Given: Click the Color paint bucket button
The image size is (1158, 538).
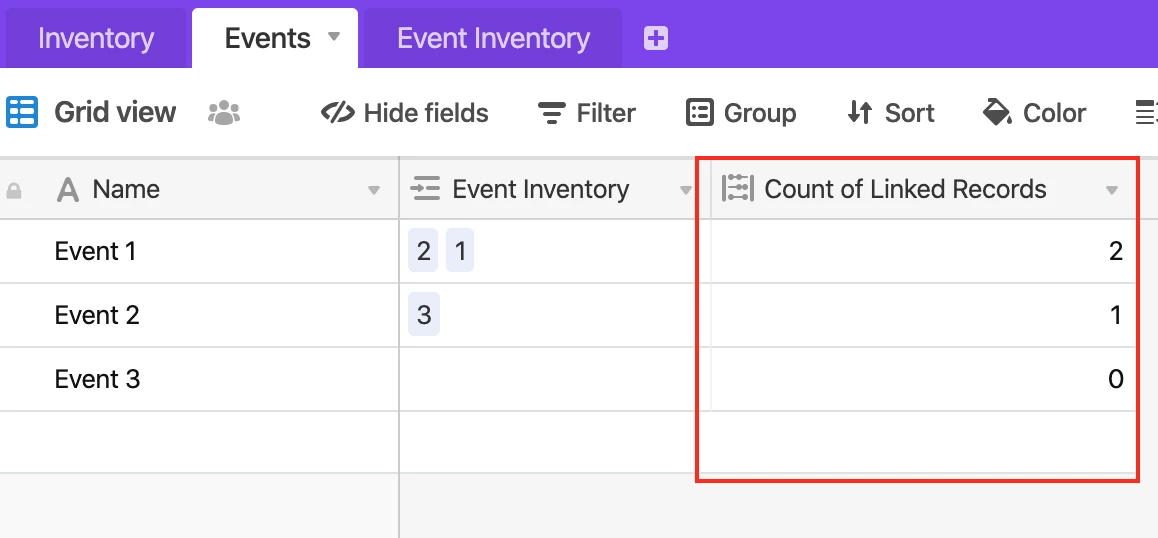Looking at the screenshot, I should coord(1034,113).
